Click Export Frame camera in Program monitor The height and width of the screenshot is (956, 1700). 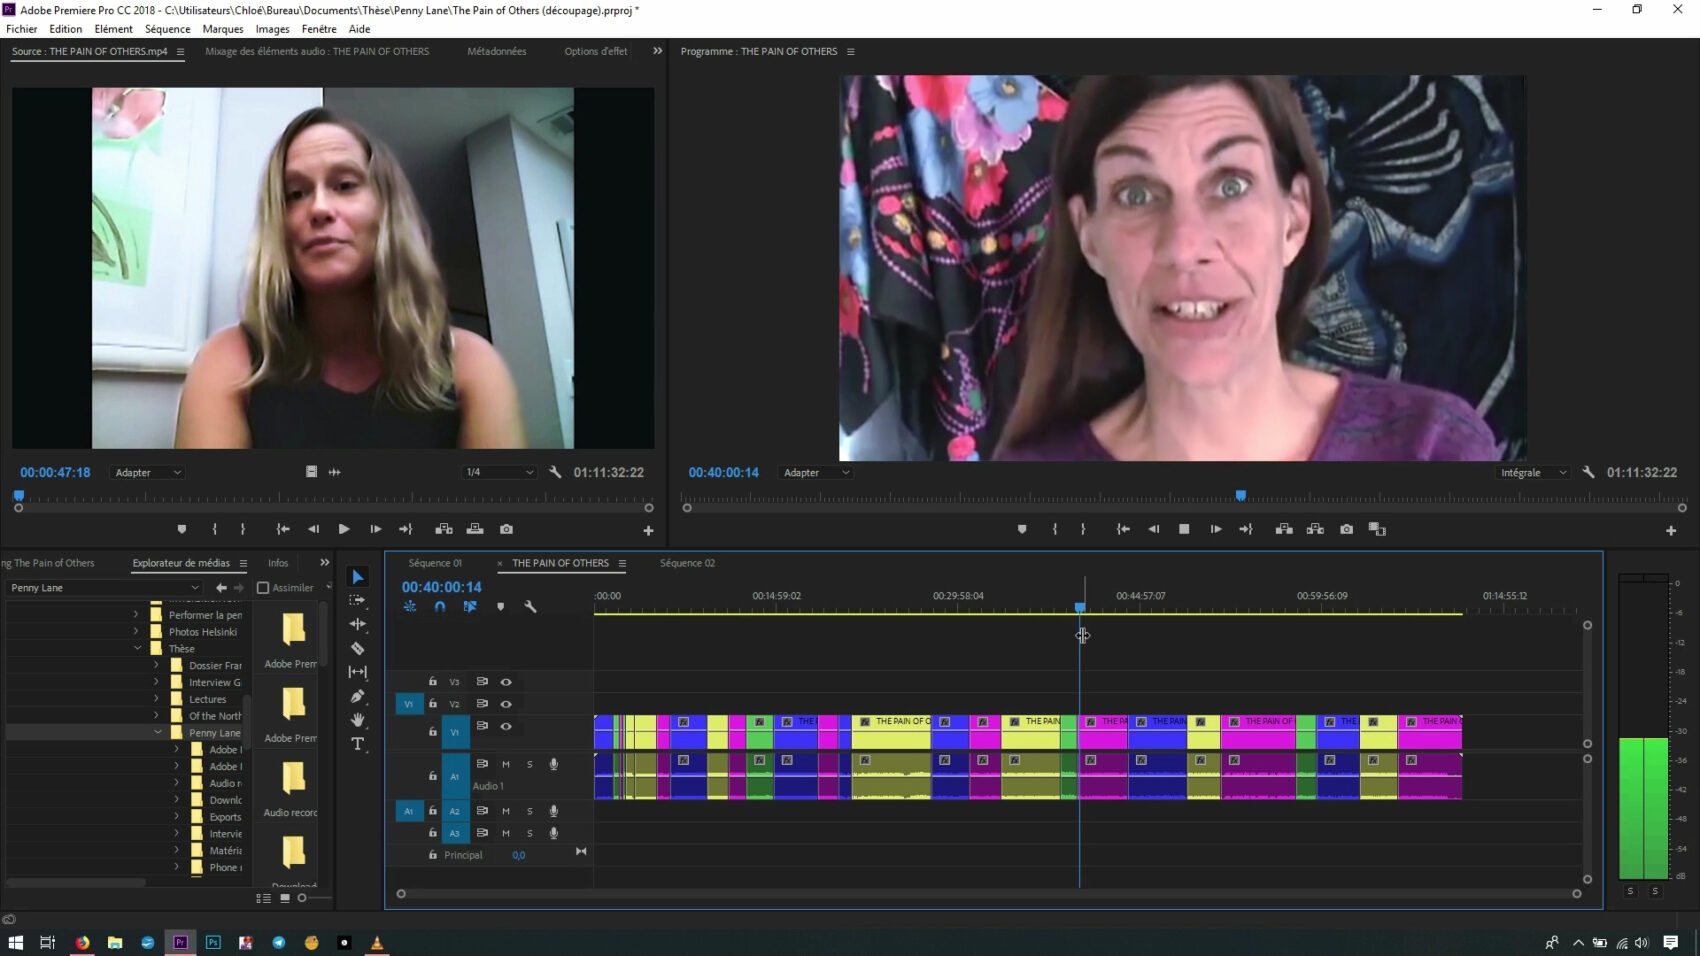tap(1346, 529)
